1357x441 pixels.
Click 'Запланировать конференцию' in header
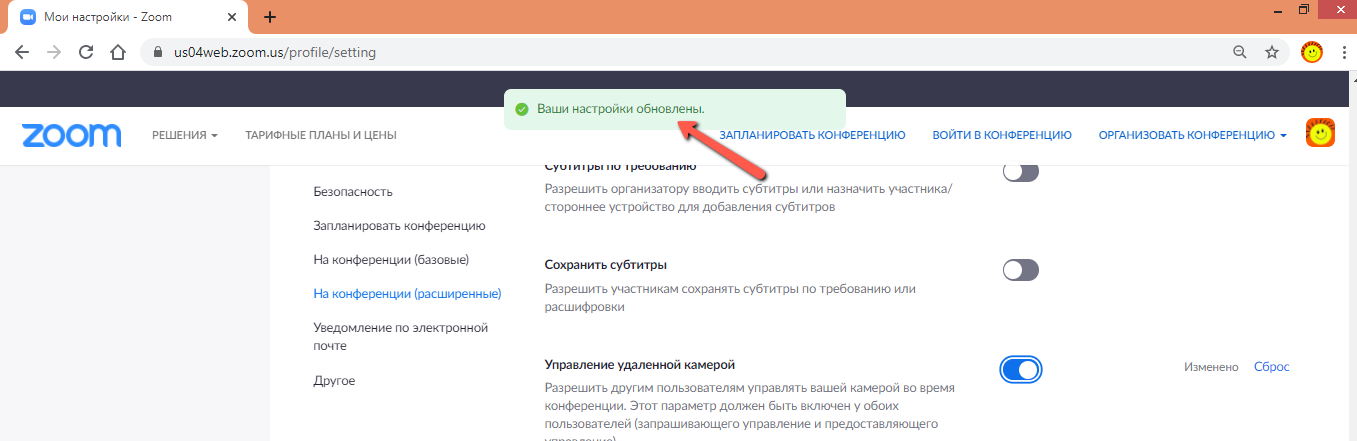pyautogui.click(x=812, y=135)
